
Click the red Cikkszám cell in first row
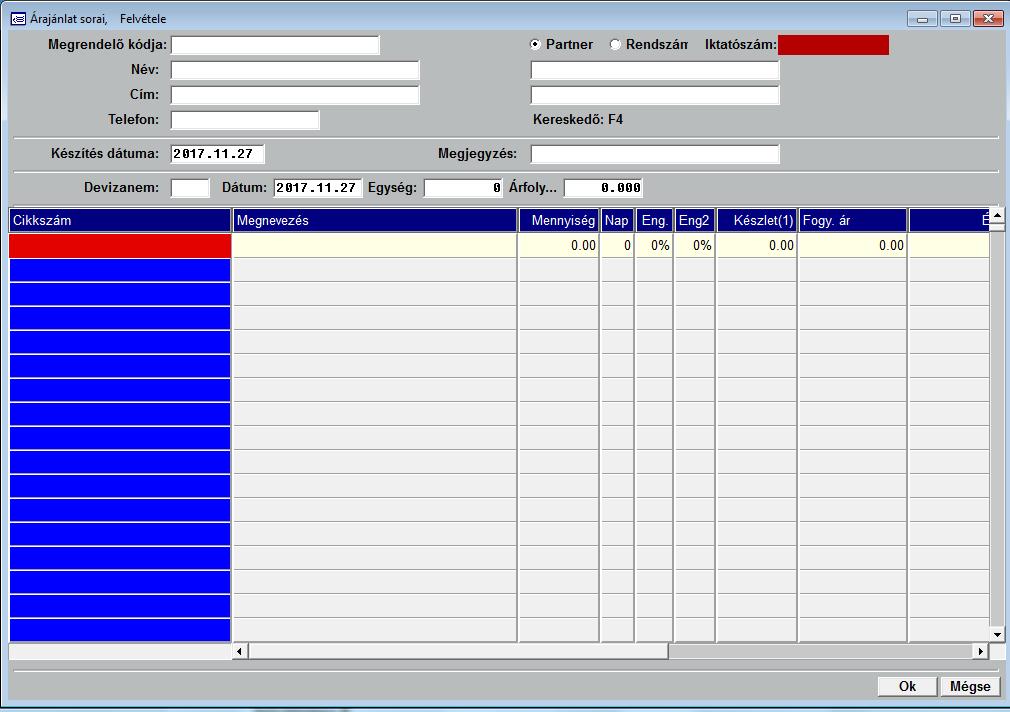pyautogui.click(x=120, y=245)
